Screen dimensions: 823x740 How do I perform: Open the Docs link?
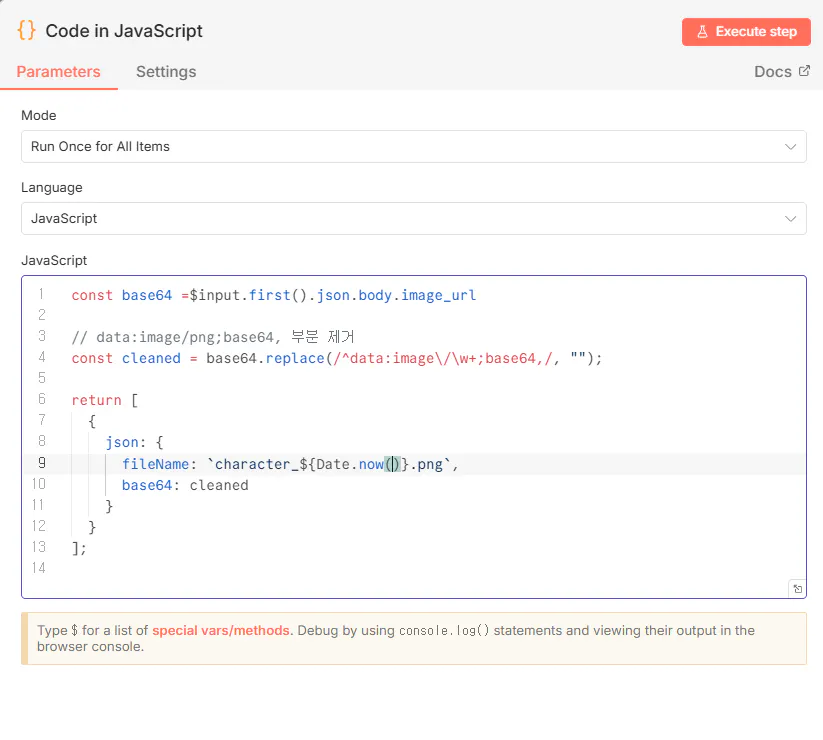[x=772, y=71]
